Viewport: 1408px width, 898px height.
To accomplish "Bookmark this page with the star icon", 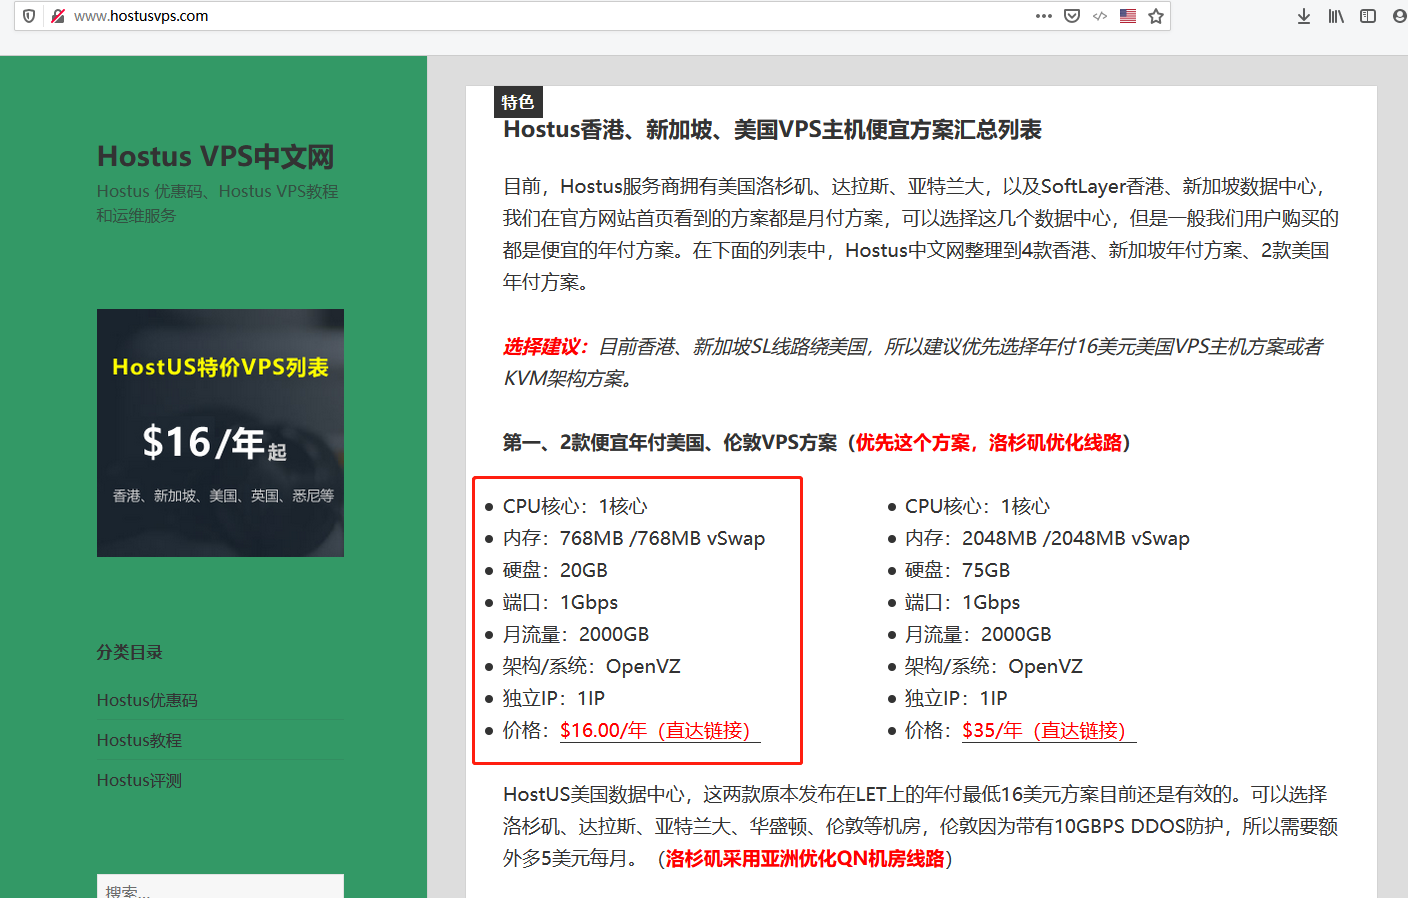I will pos(1156,16).
